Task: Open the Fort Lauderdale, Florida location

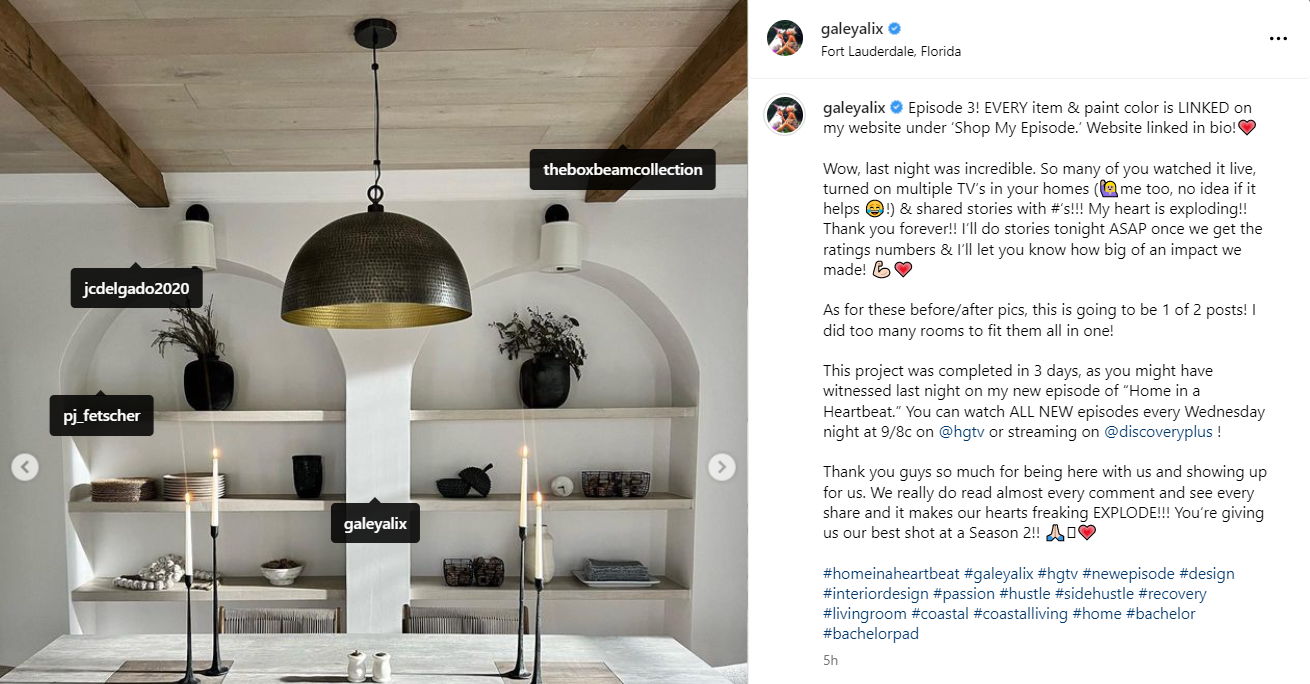Action: click(891, 51)
